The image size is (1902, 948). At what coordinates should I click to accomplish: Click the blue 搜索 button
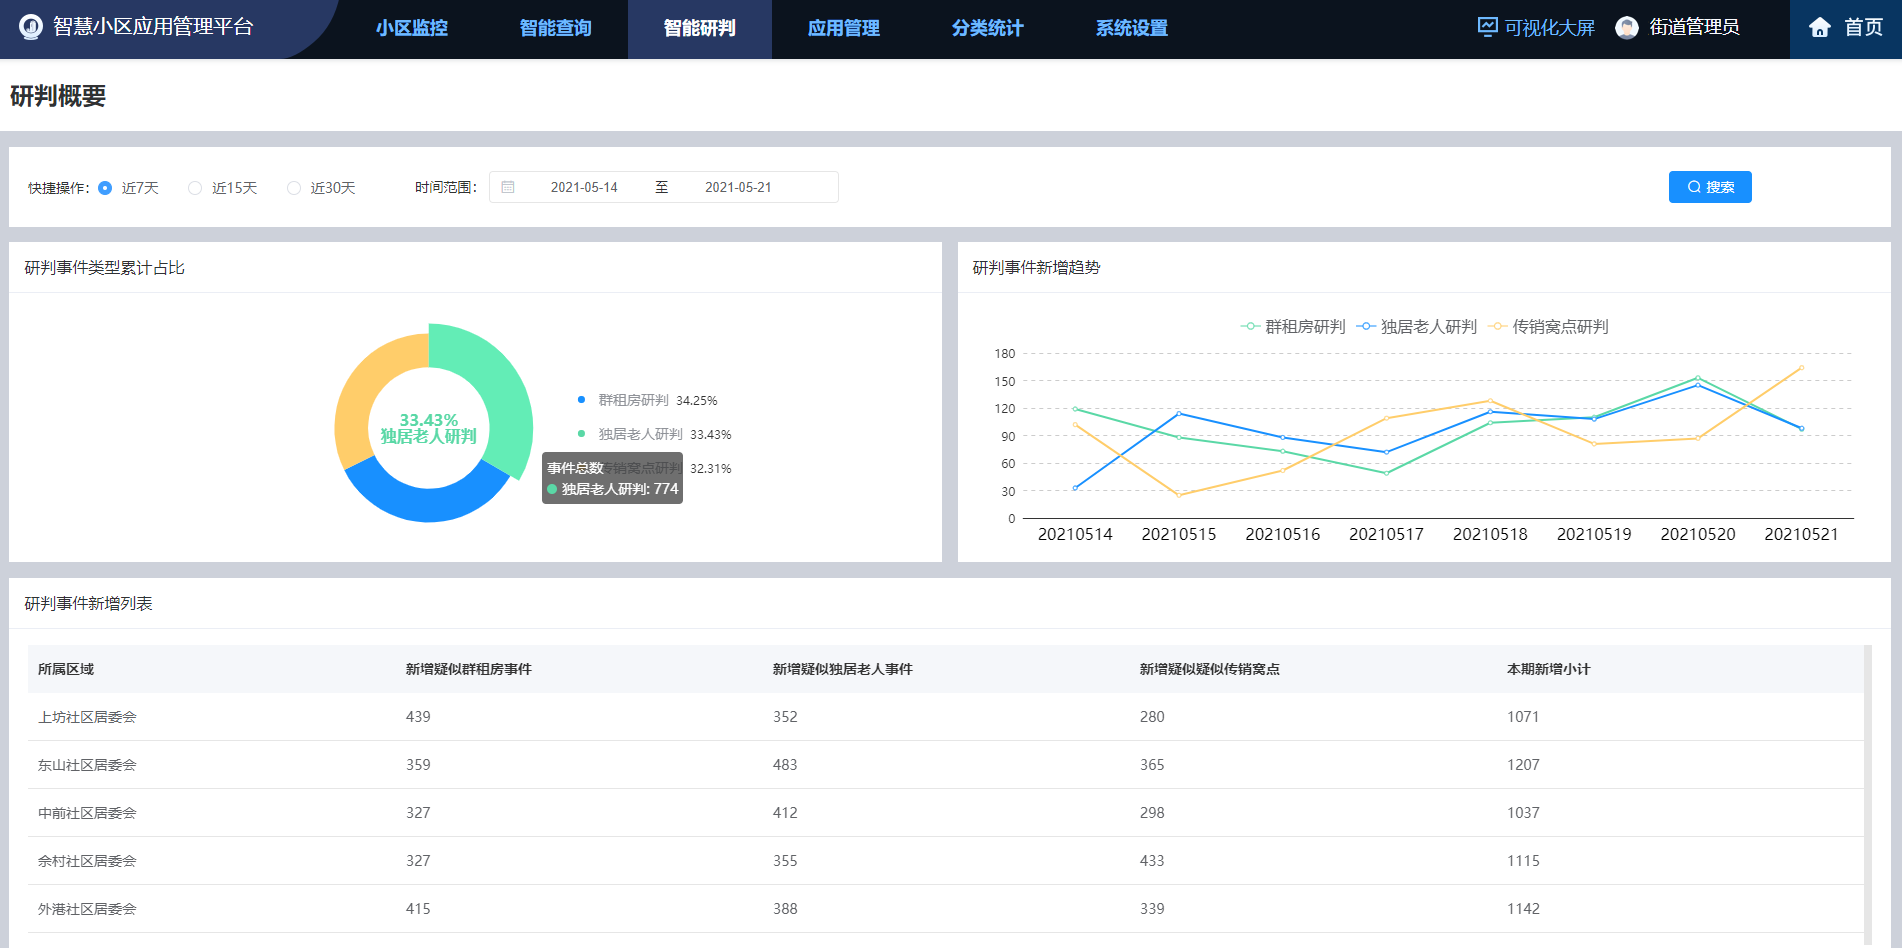click(x=1710, y=187)
